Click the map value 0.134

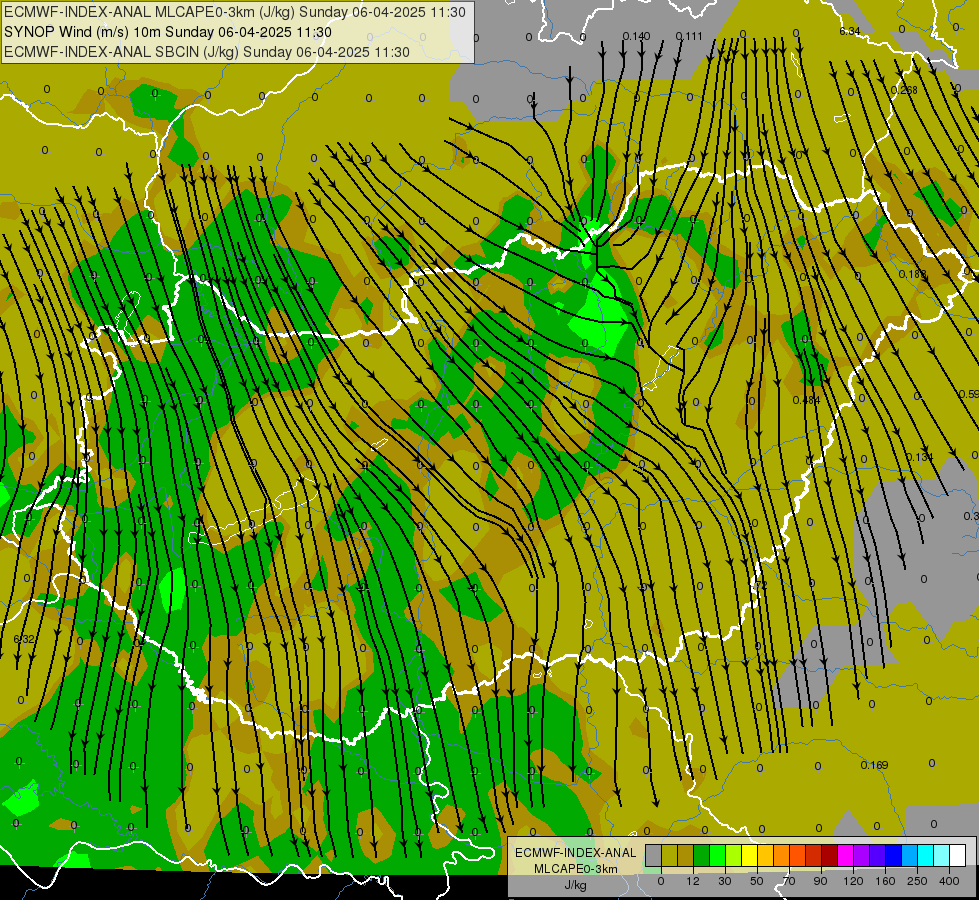(920, 457)
